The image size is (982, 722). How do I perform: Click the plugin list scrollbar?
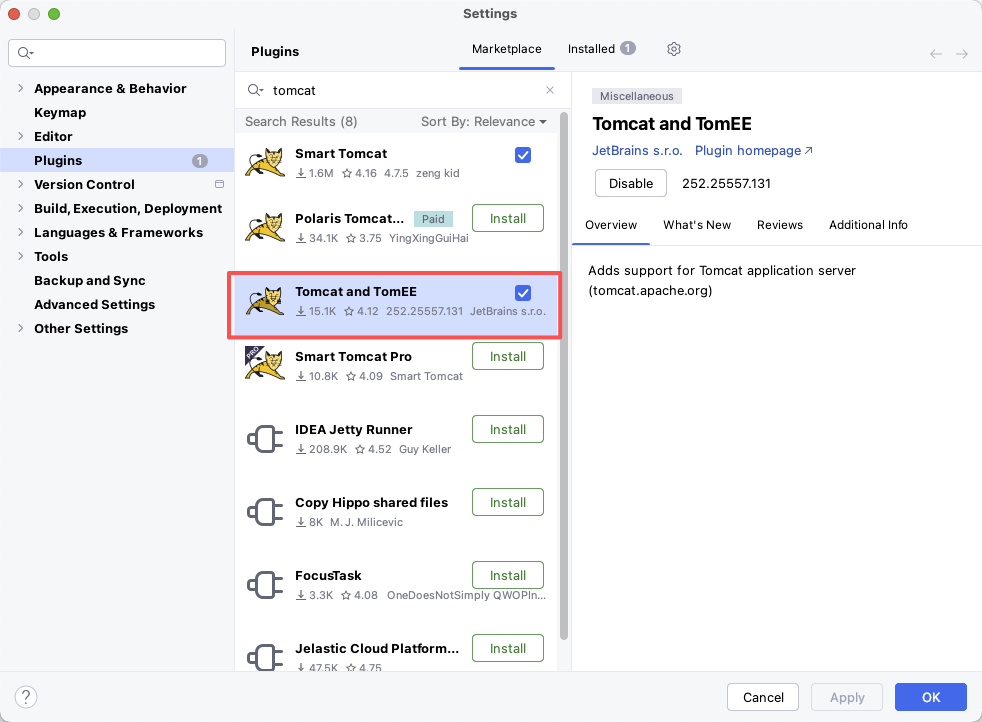[x=564, y=376]
